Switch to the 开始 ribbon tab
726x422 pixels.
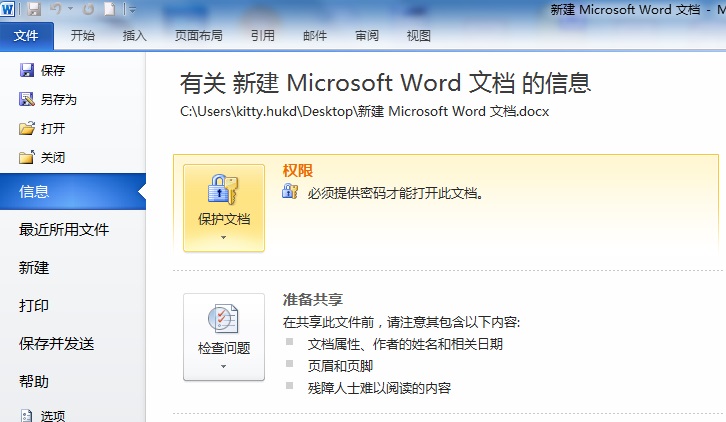point(83,36)
